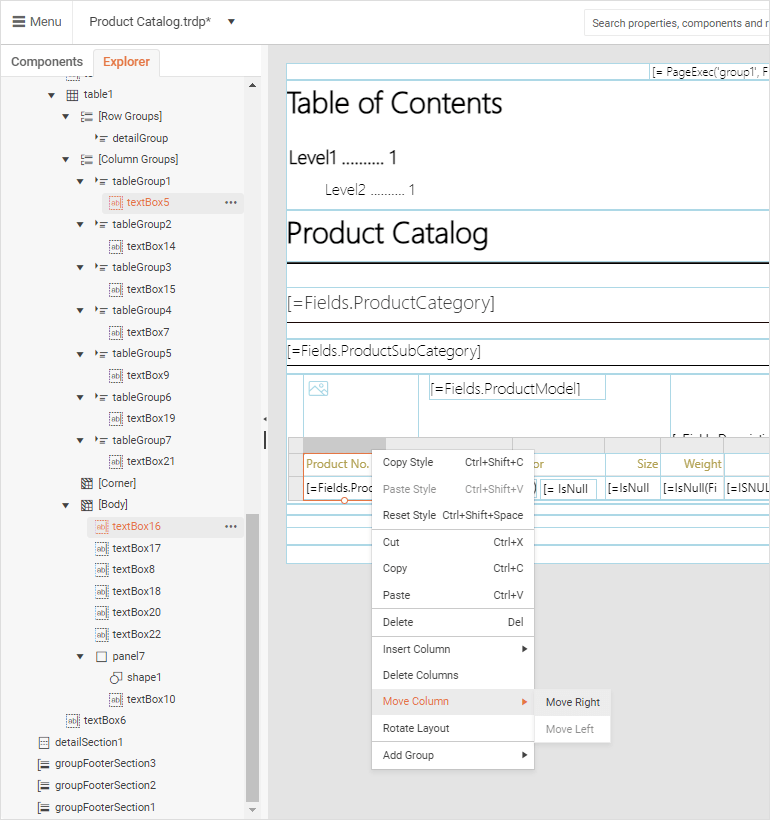Click the Row Groups icon in Explorer
Viewport: 770px width, 820px height.
tap(87, 117)
